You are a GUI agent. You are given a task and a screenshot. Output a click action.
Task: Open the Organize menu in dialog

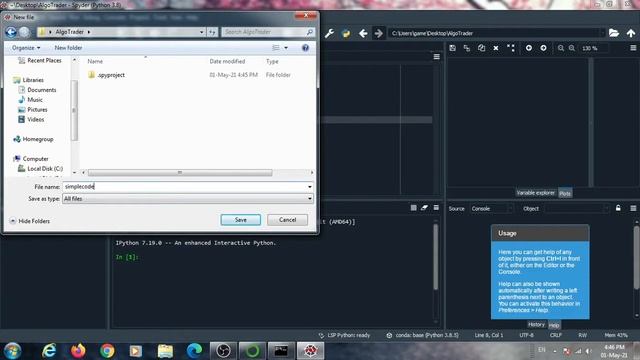(26, 48)
